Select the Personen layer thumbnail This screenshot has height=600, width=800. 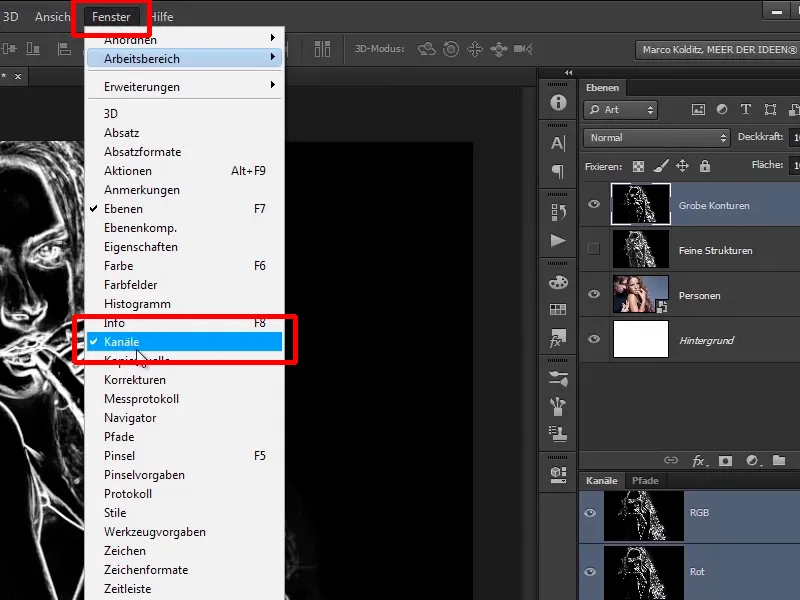click(640, 294)
